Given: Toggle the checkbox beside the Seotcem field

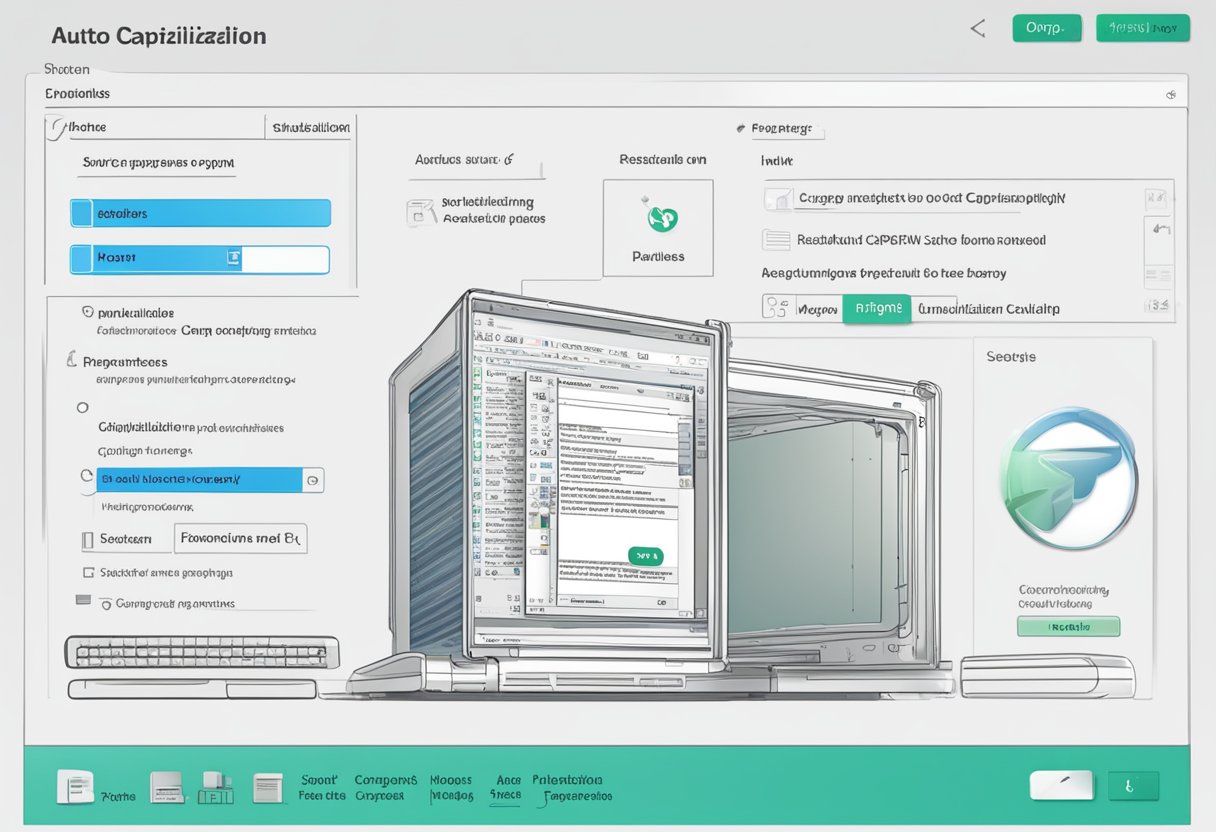Looking at the screenshot, I should (x=87, y=538).
